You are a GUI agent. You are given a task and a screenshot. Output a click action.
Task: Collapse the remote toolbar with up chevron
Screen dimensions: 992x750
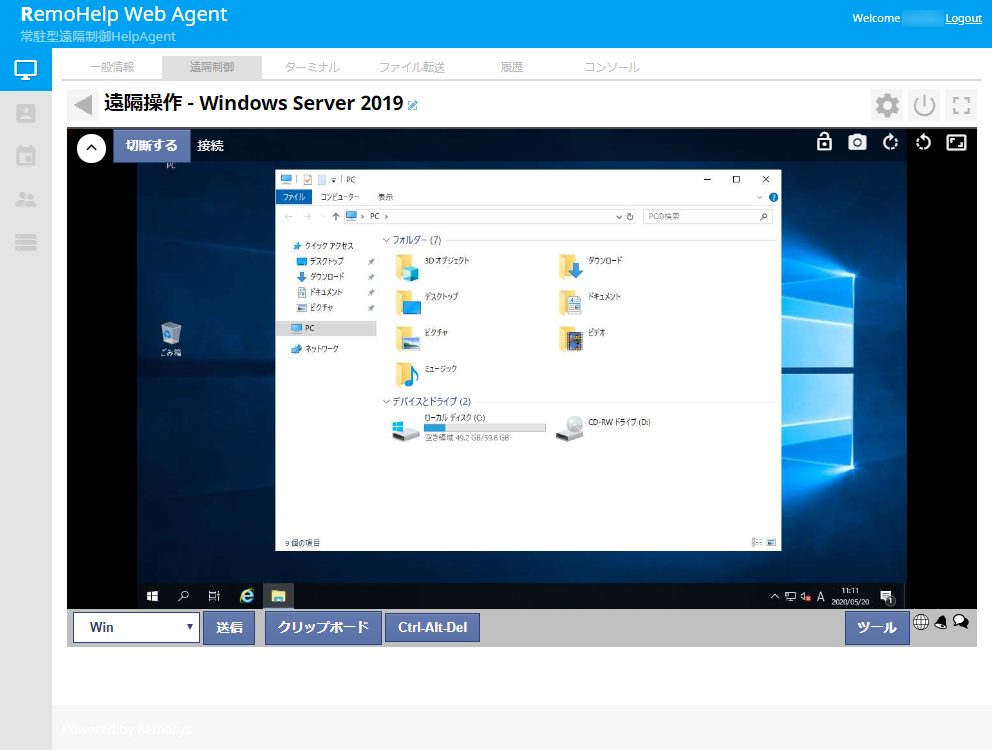(91, 148)
